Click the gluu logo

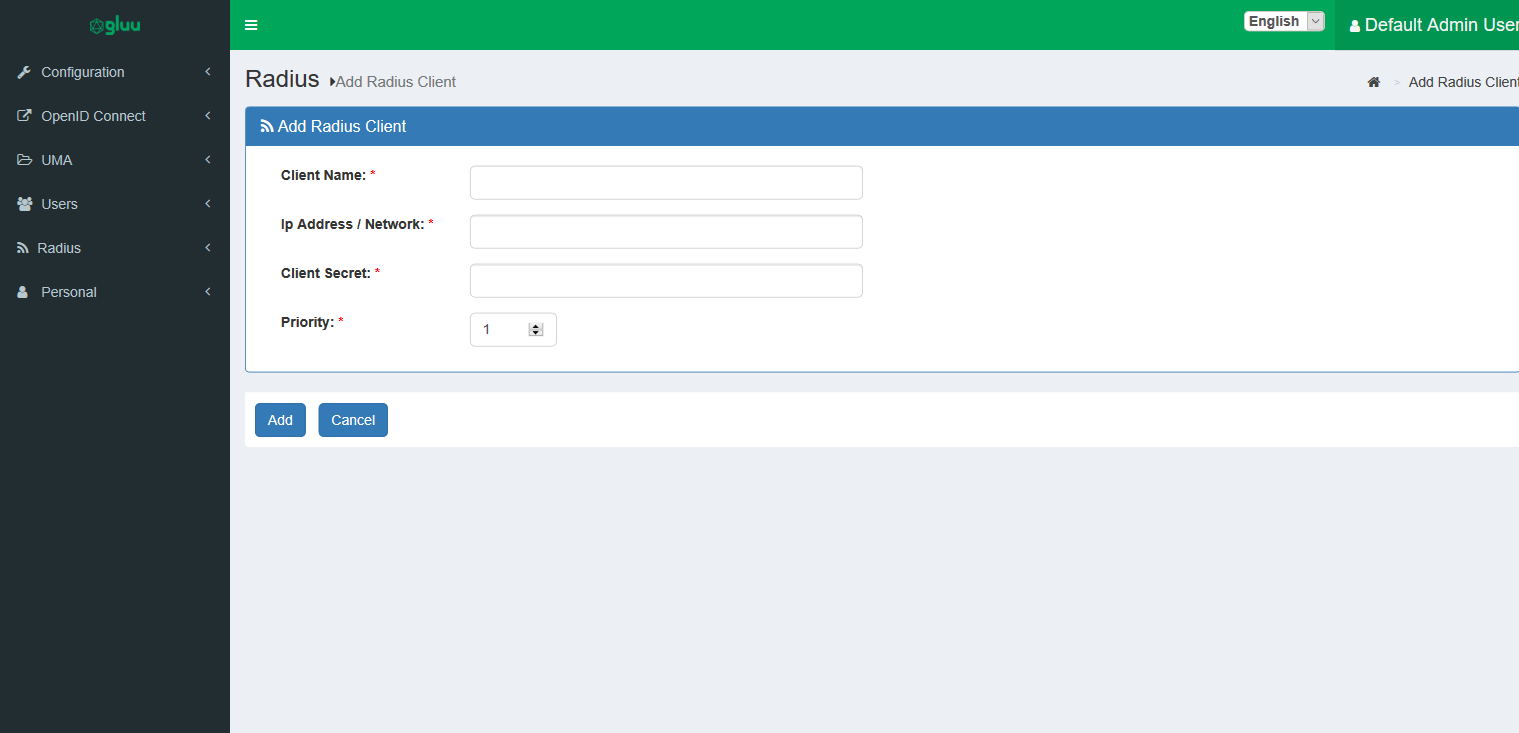114,24
